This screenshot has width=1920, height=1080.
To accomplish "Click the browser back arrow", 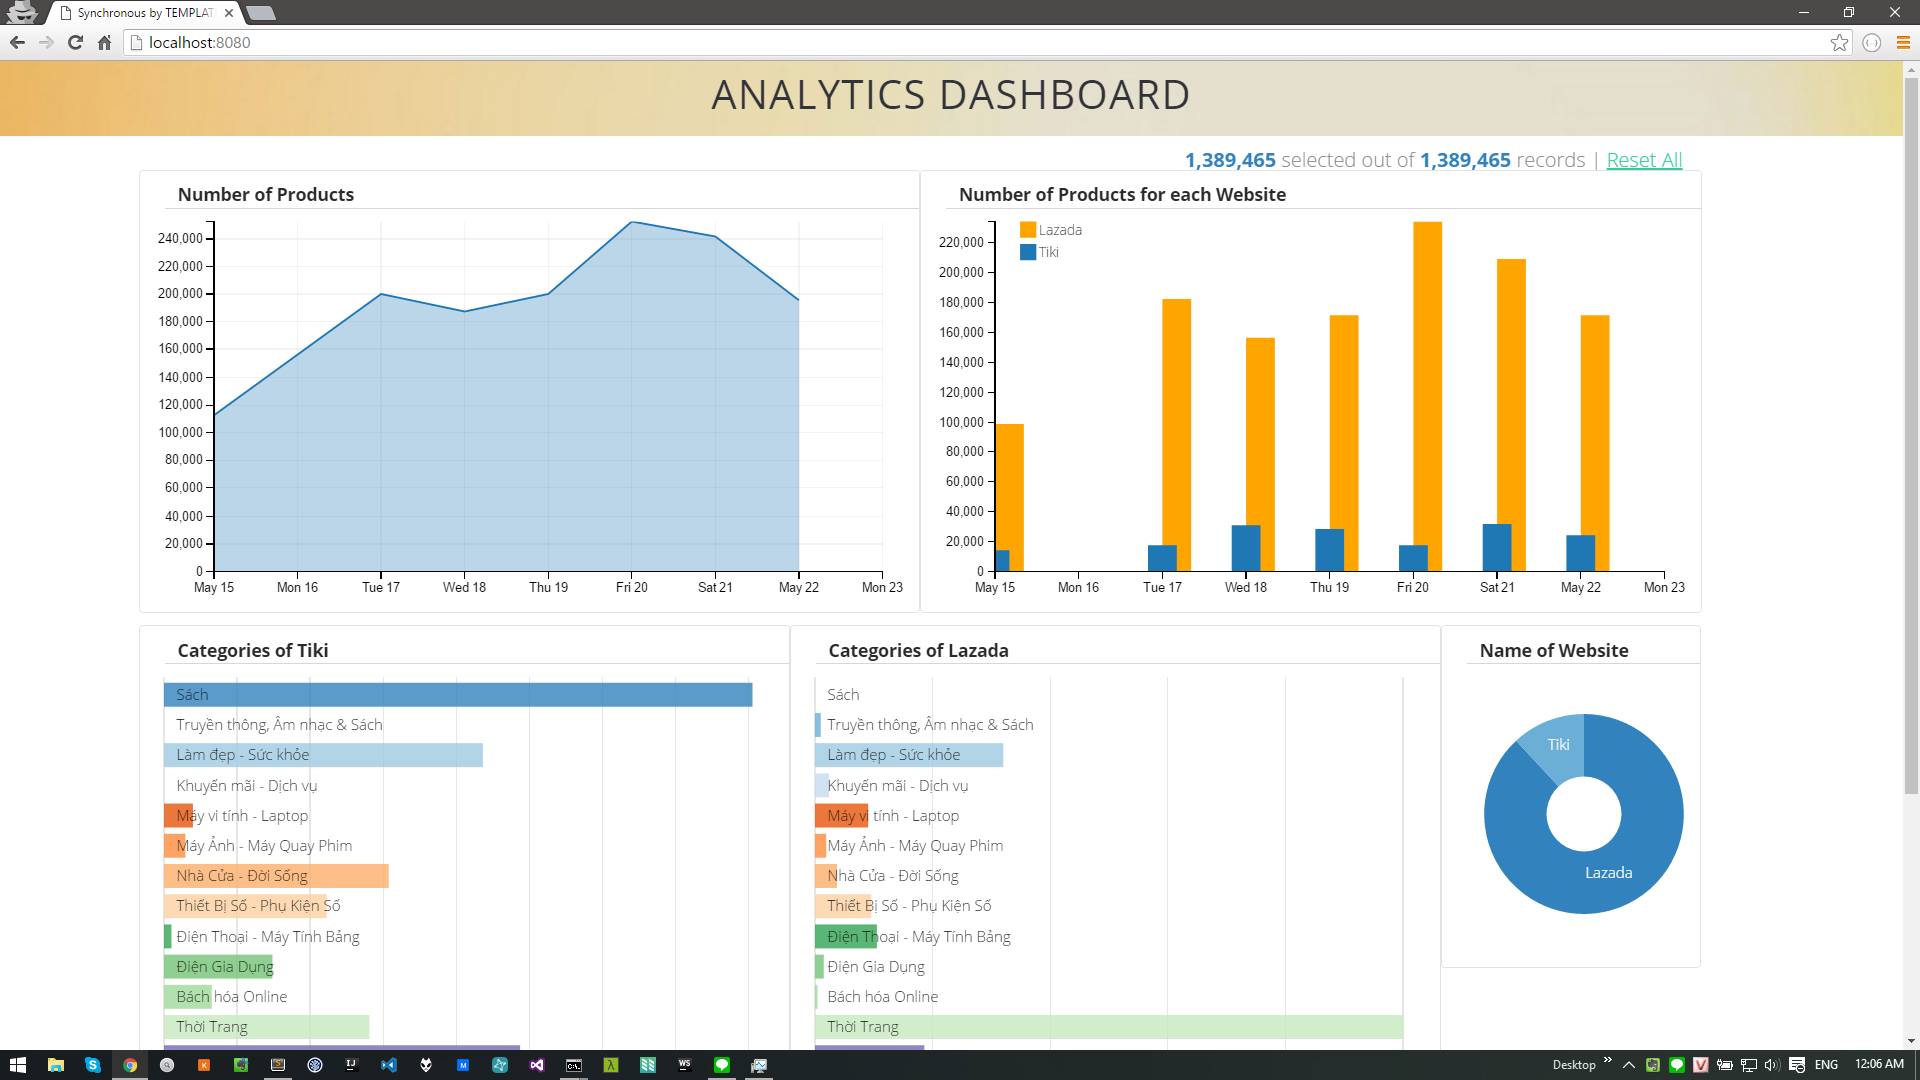I will [x=17, y=42].
